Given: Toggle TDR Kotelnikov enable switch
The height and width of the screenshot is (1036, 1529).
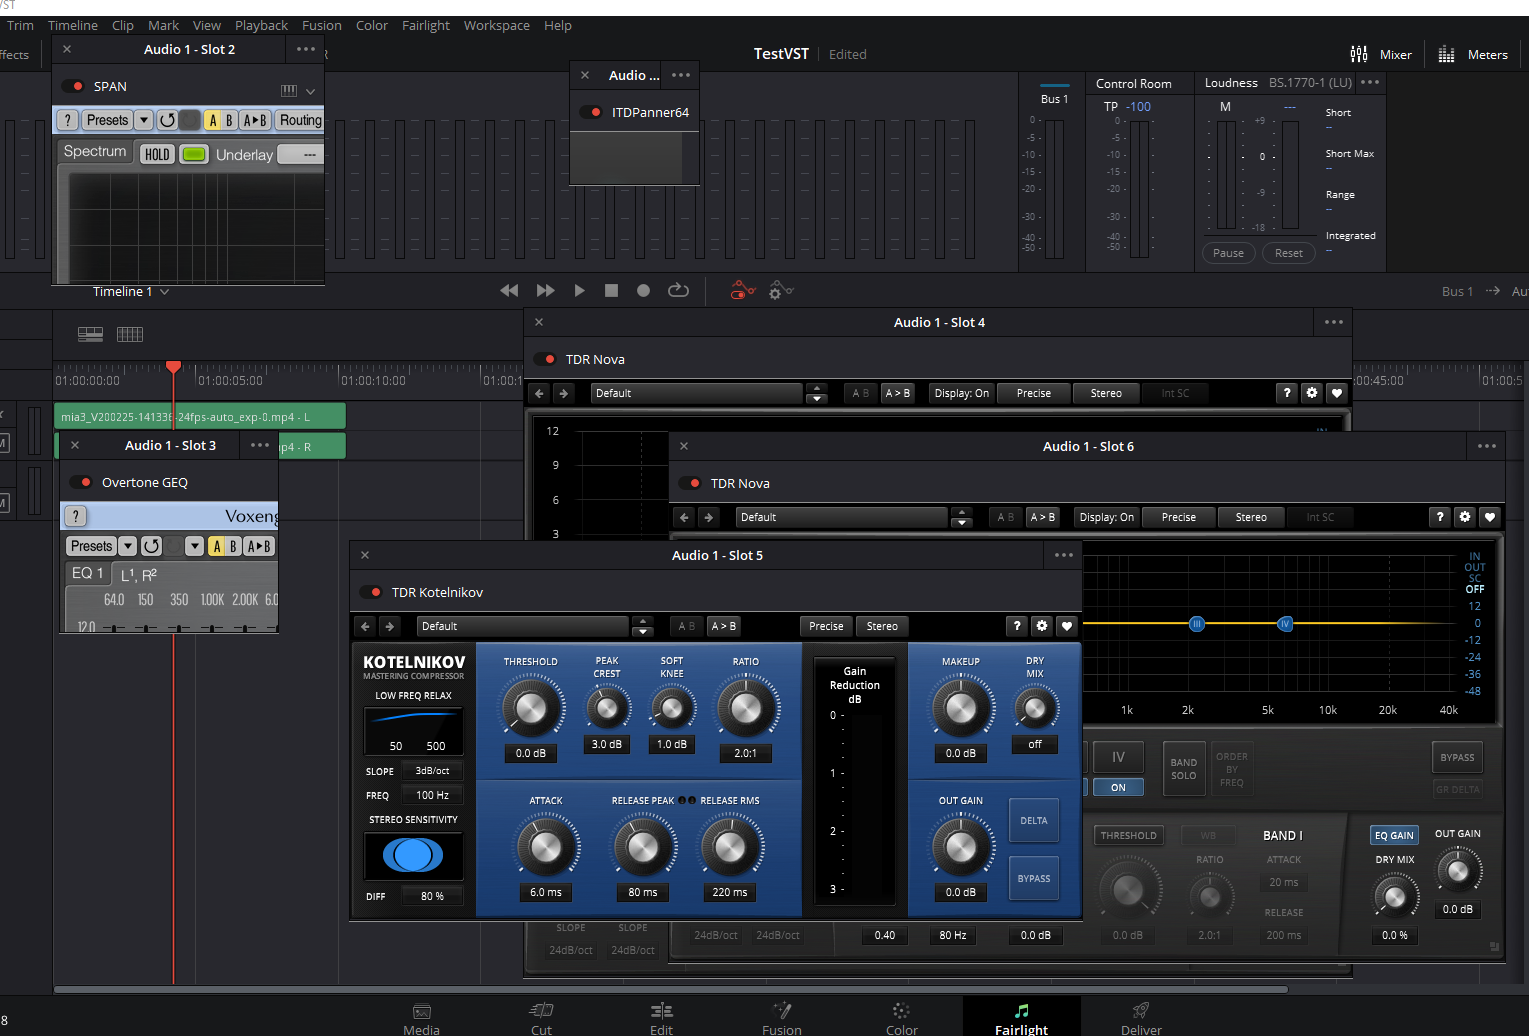Looking at the screenshot, I should click(371, 592).
